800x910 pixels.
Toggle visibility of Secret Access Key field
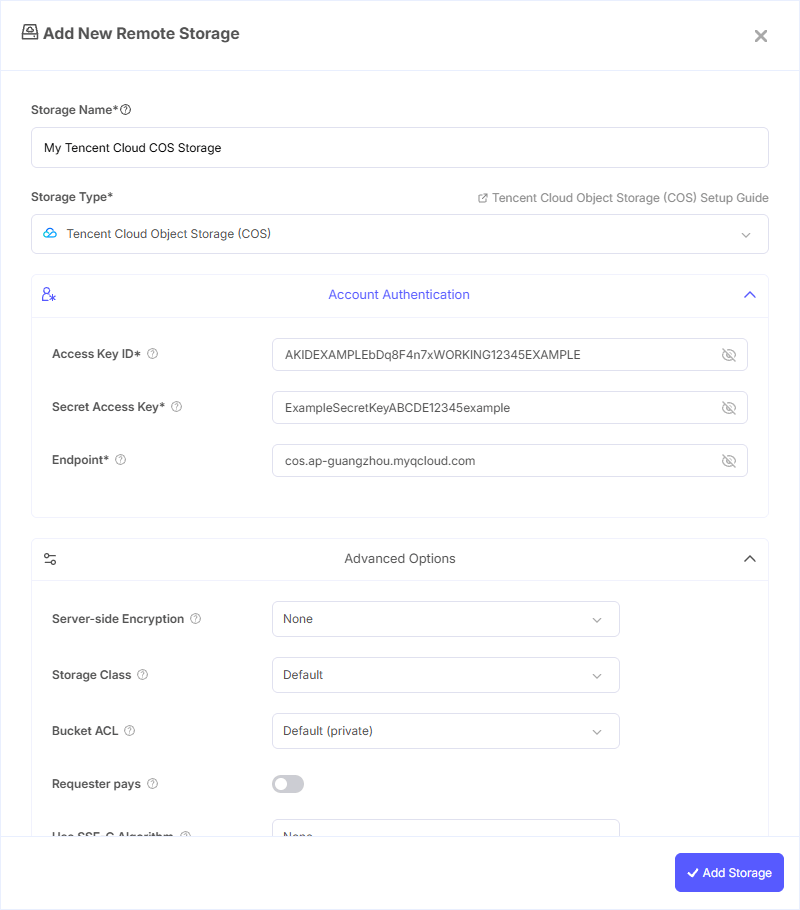coord(728,408)
